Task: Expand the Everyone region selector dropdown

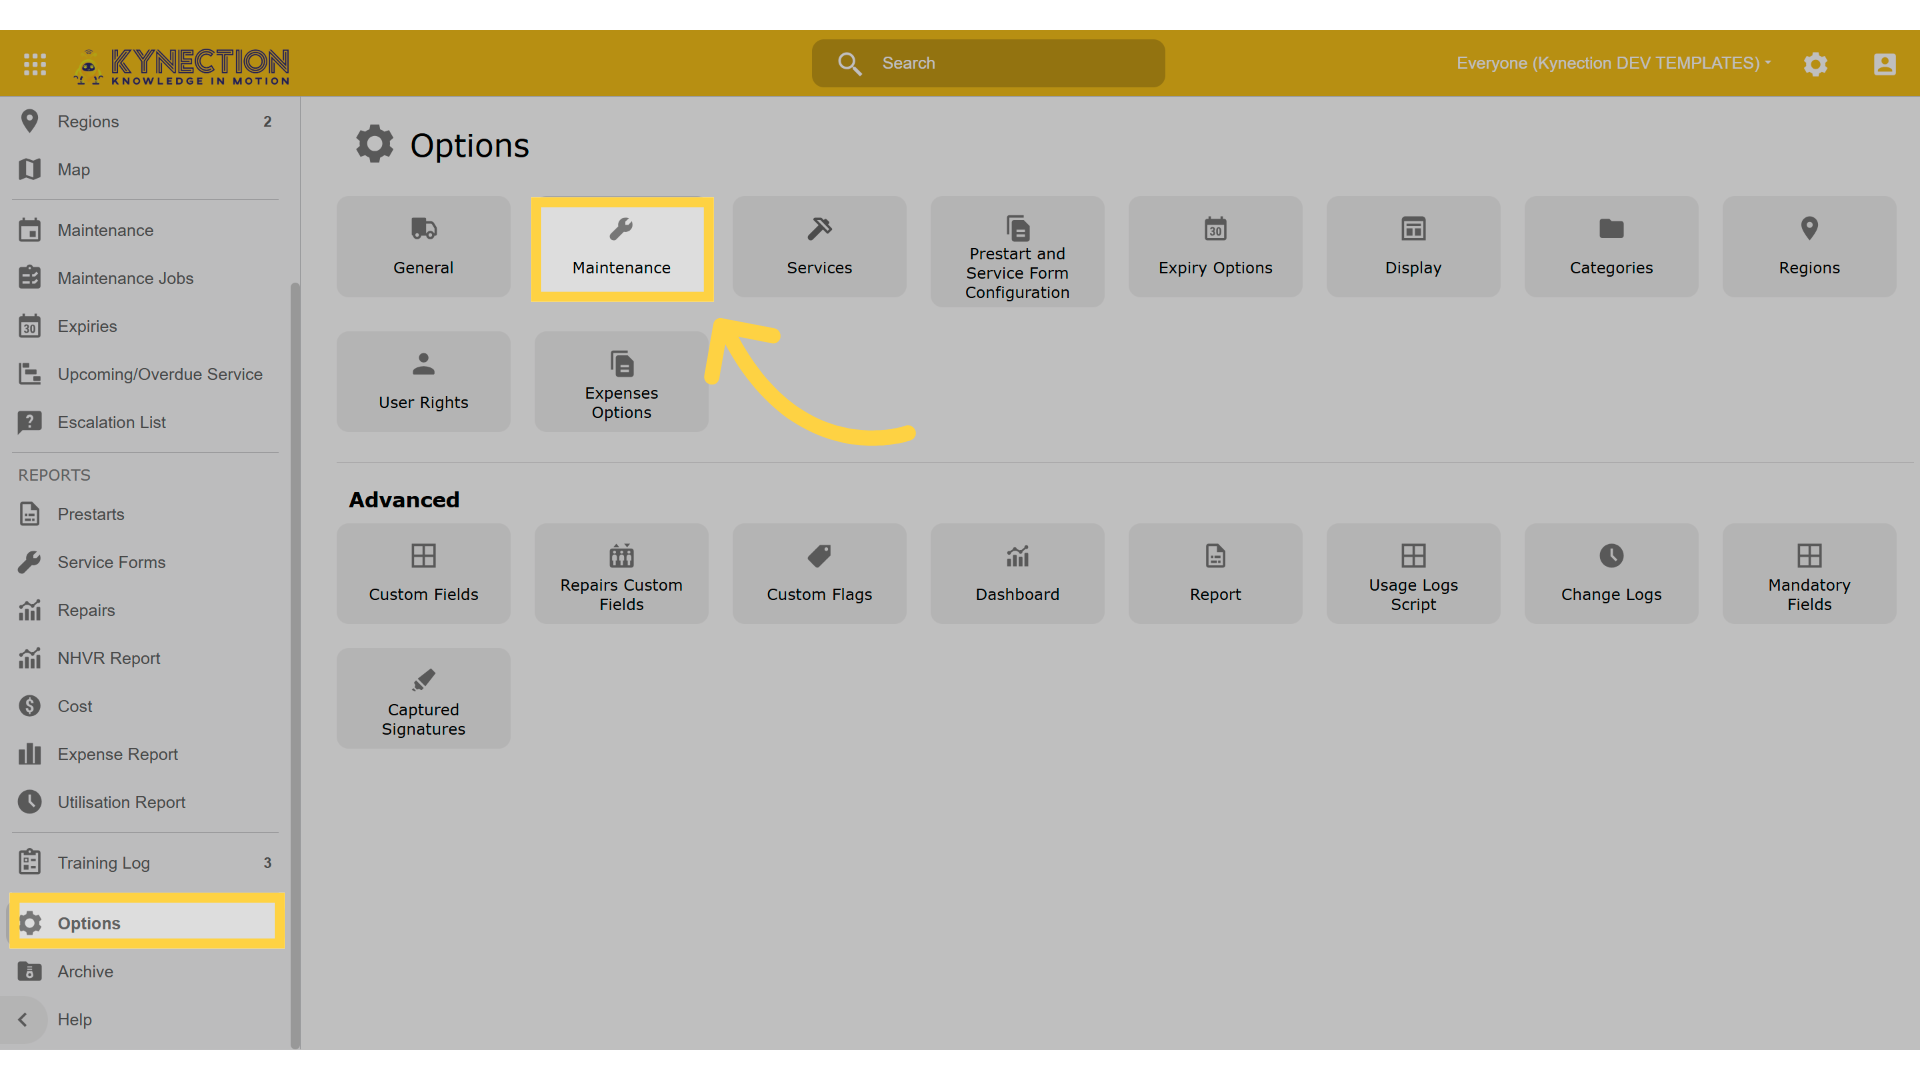Action: [x=1613, y=63]
